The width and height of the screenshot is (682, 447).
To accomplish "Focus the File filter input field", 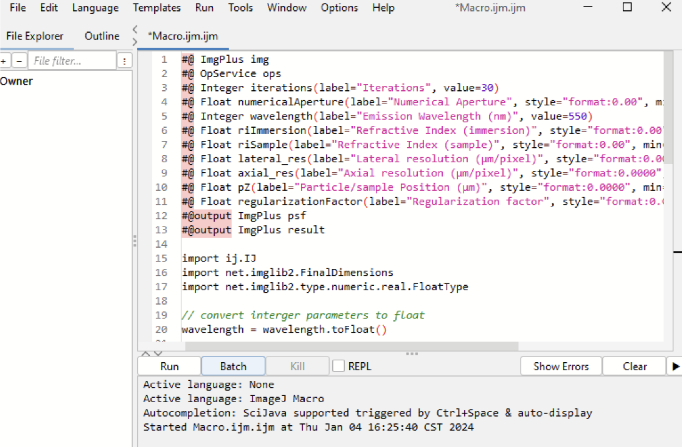I will (x=72, y=61).
